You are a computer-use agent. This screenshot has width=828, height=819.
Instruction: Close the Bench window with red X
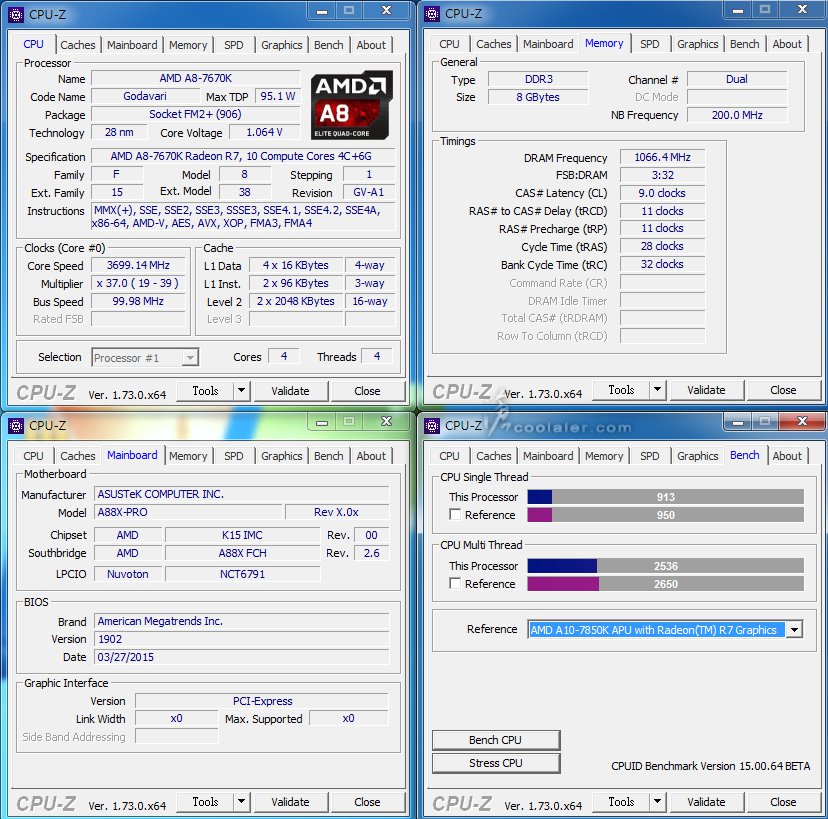(x=802, y=421)
